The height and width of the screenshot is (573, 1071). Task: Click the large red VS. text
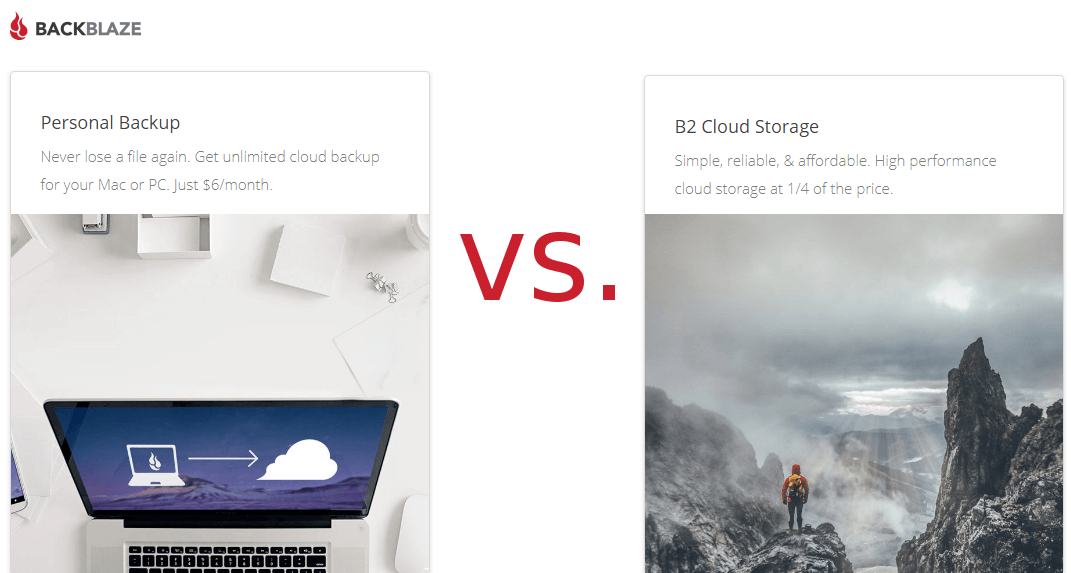click(x=539, y=267)
